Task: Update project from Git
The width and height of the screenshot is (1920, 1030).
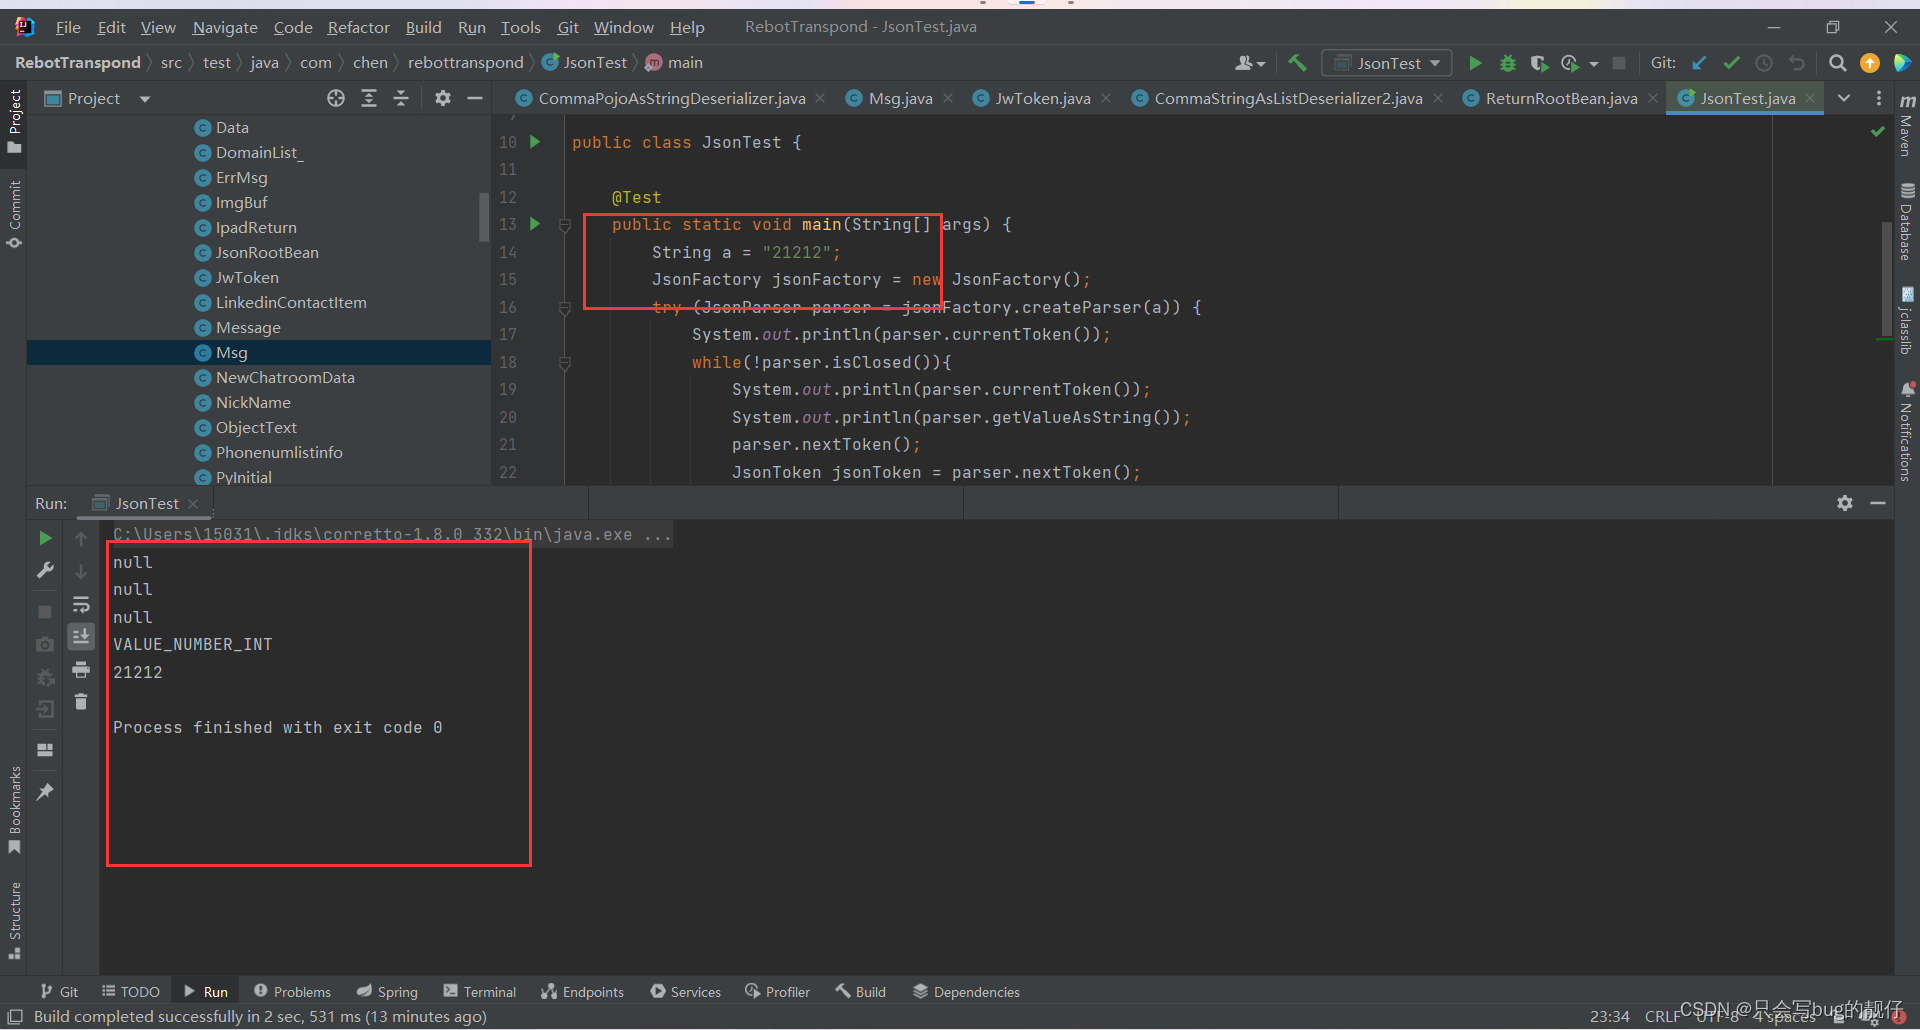Action: (x=1698, y=62)
